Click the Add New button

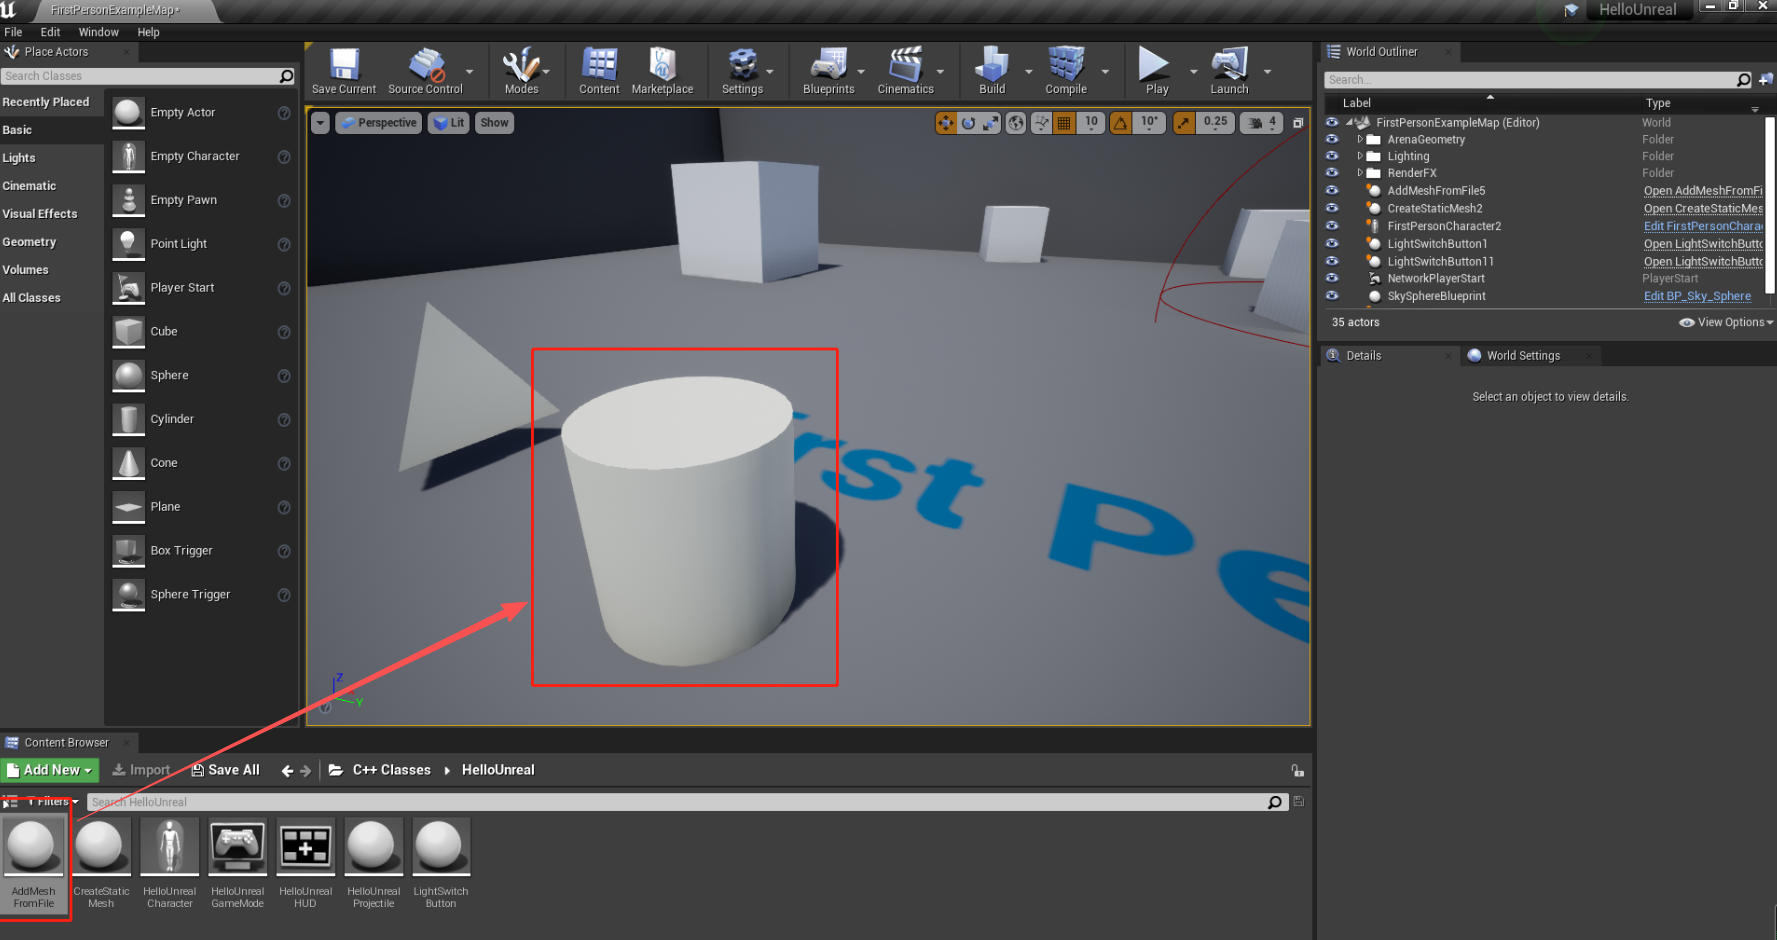50,770
